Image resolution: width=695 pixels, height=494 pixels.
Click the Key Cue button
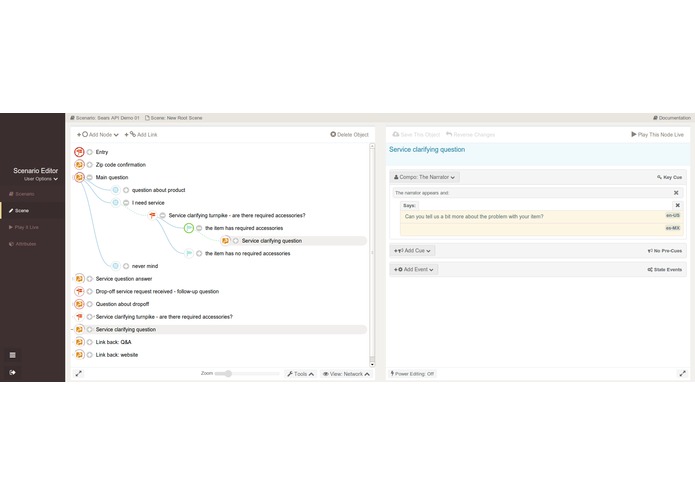669,177
